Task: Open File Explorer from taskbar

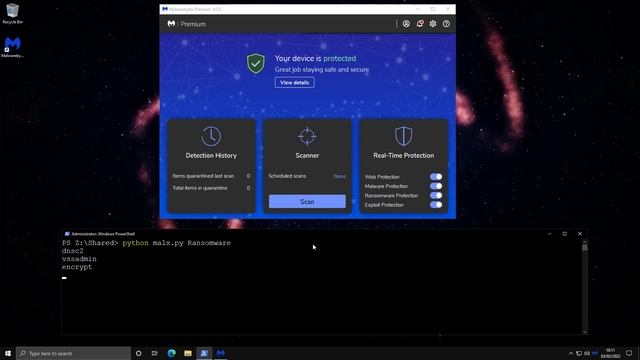Action: (188, 353)
